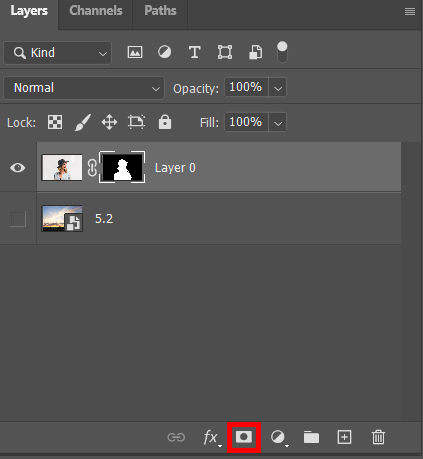Open the Kind filter type dropdown
This screenshot has width=423, height=459.
[x=58, y=53]
